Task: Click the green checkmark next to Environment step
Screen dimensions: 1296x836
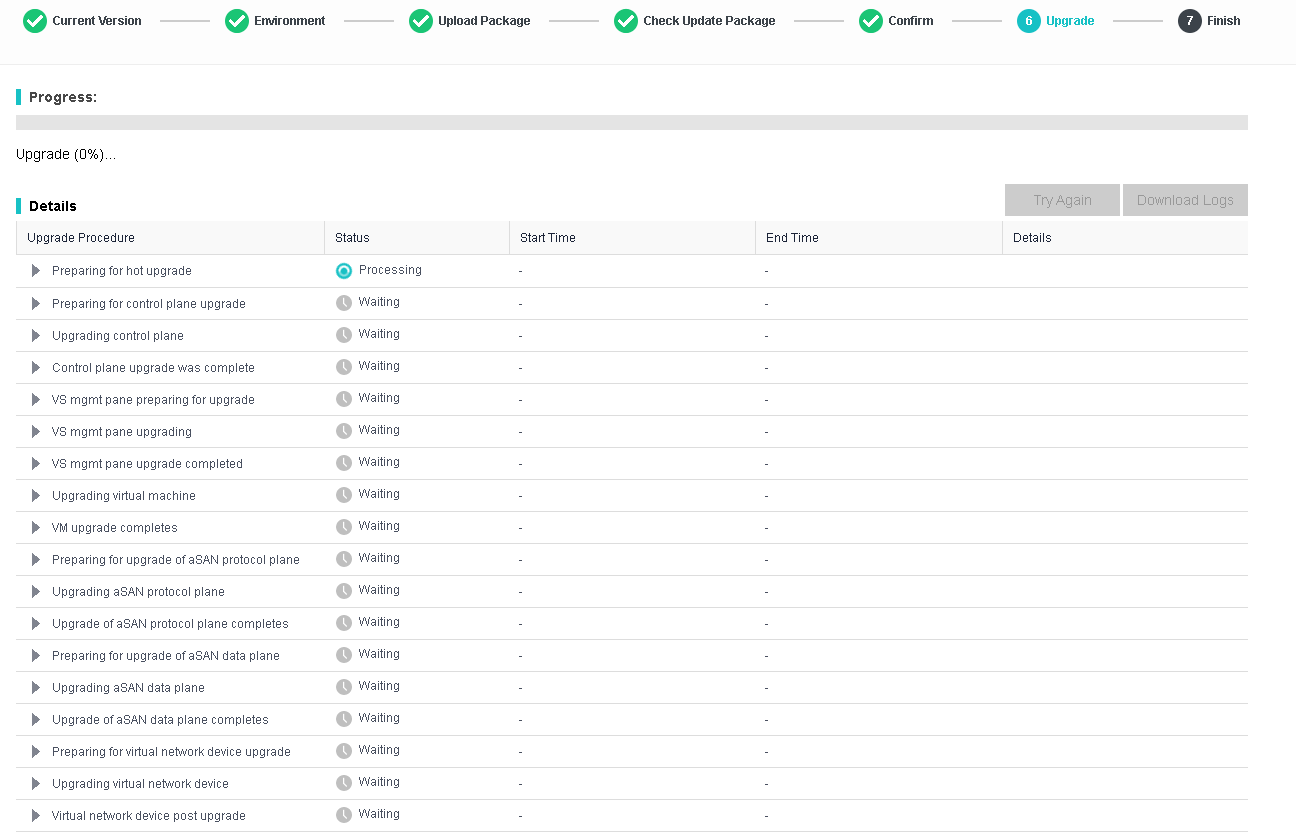Action: tap(237, 21)
